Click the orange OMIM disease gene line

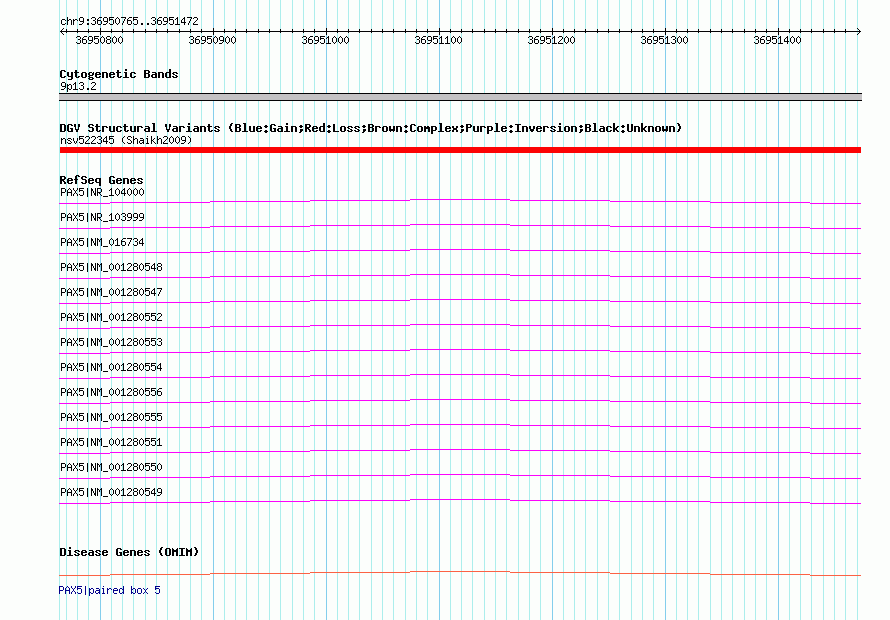point(460,573)
